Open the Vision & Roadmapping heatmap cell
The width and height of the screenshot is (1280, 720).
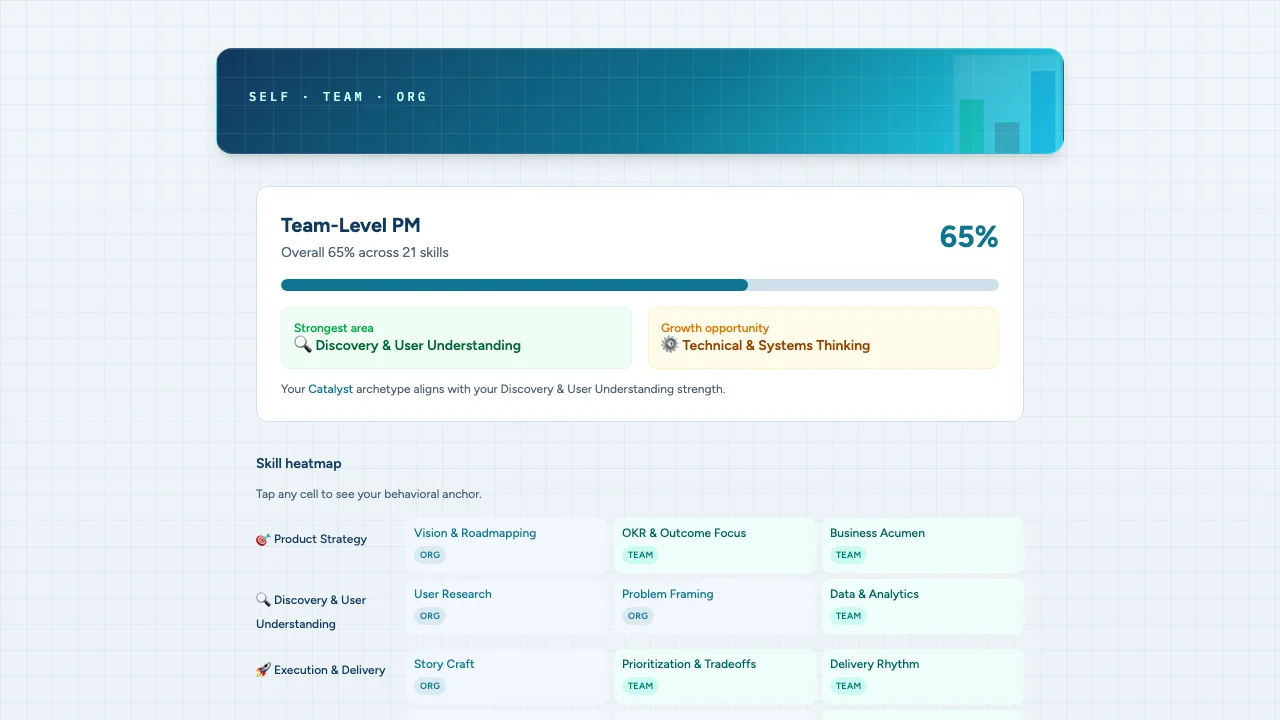[507, 545]
